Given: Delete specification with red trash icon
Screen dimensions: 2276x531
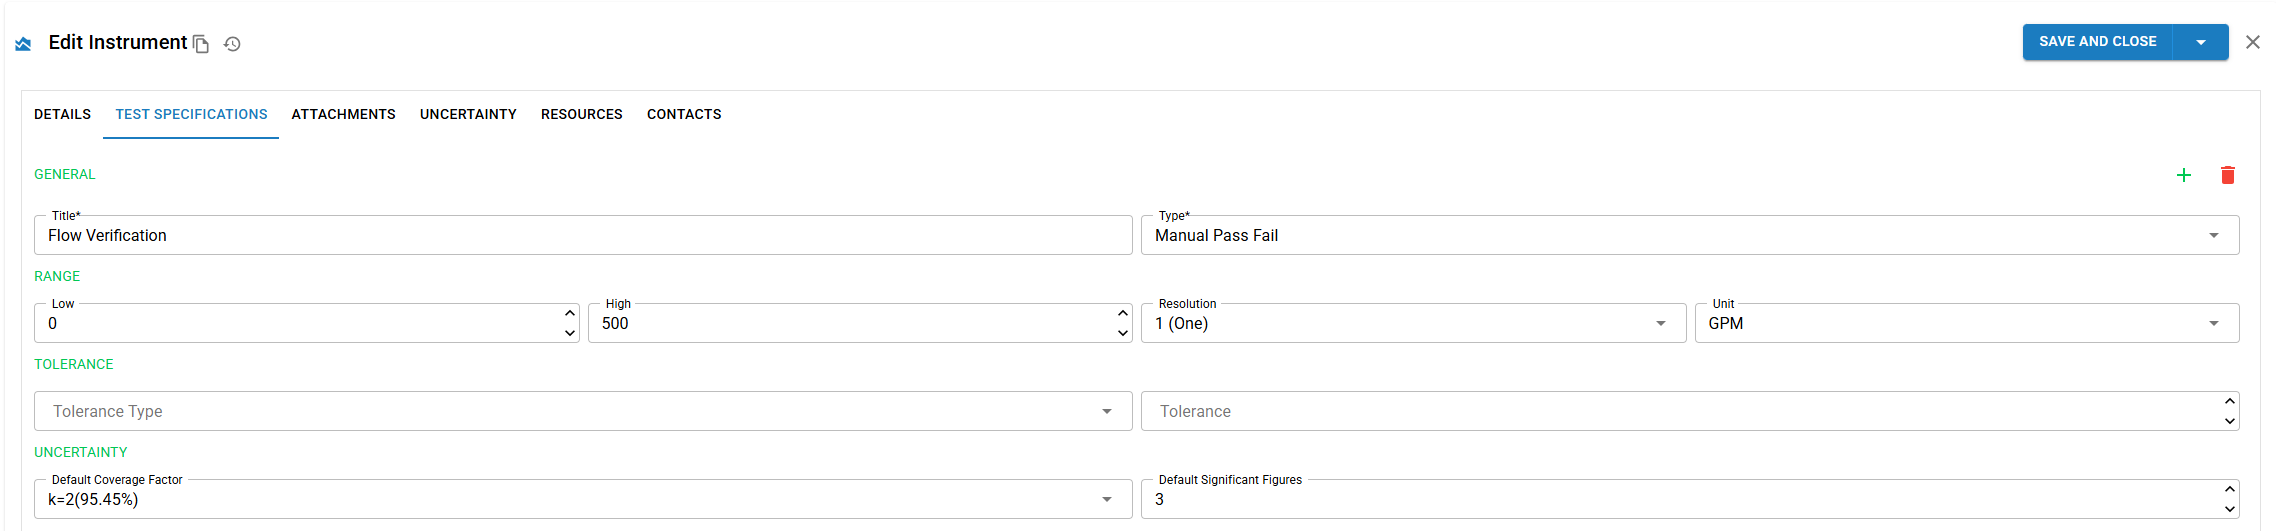Looking at the screenshot, I should click(2228, 175).
